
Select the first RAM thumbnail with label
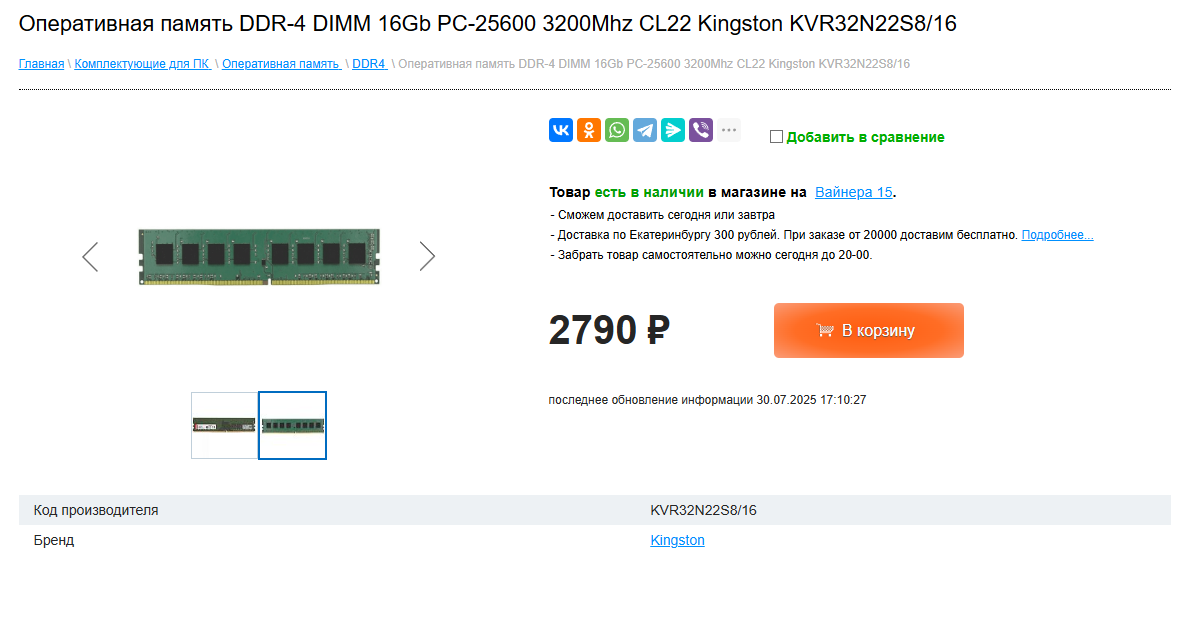coord(224,425)
